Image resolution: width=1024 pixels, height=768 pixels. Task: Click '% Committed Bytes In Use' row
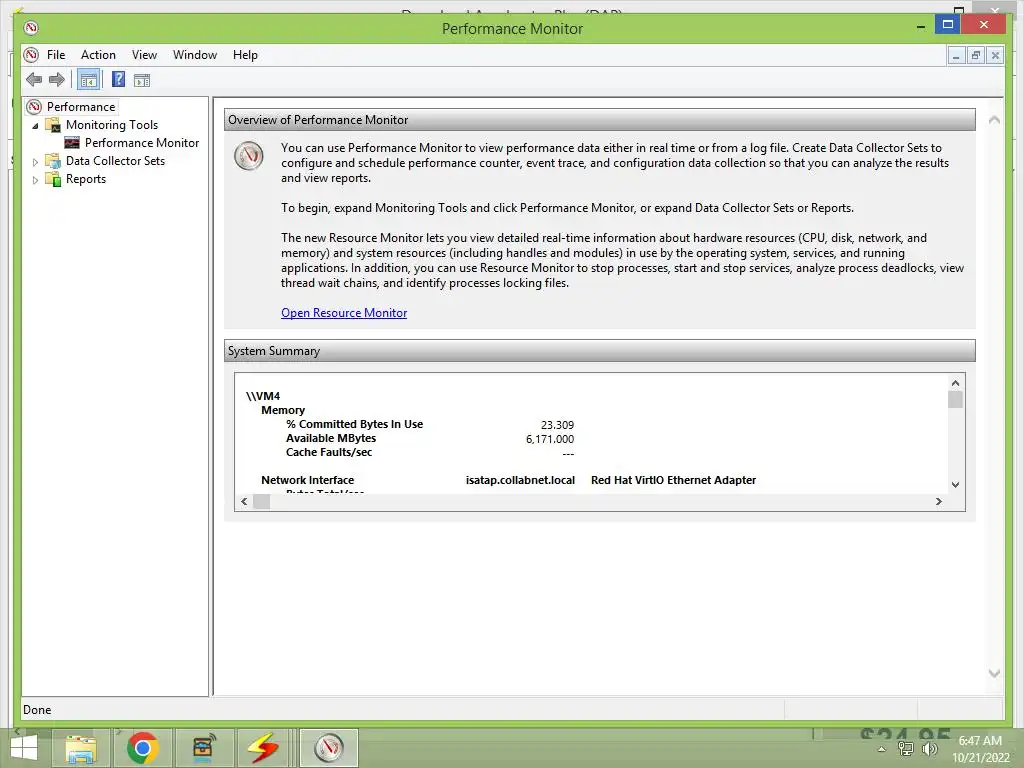[x=430, y=424]
